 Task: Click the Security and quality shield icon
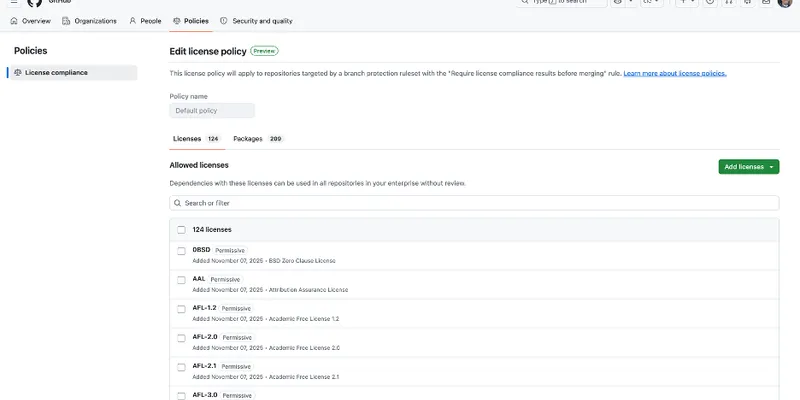point(223,21)
